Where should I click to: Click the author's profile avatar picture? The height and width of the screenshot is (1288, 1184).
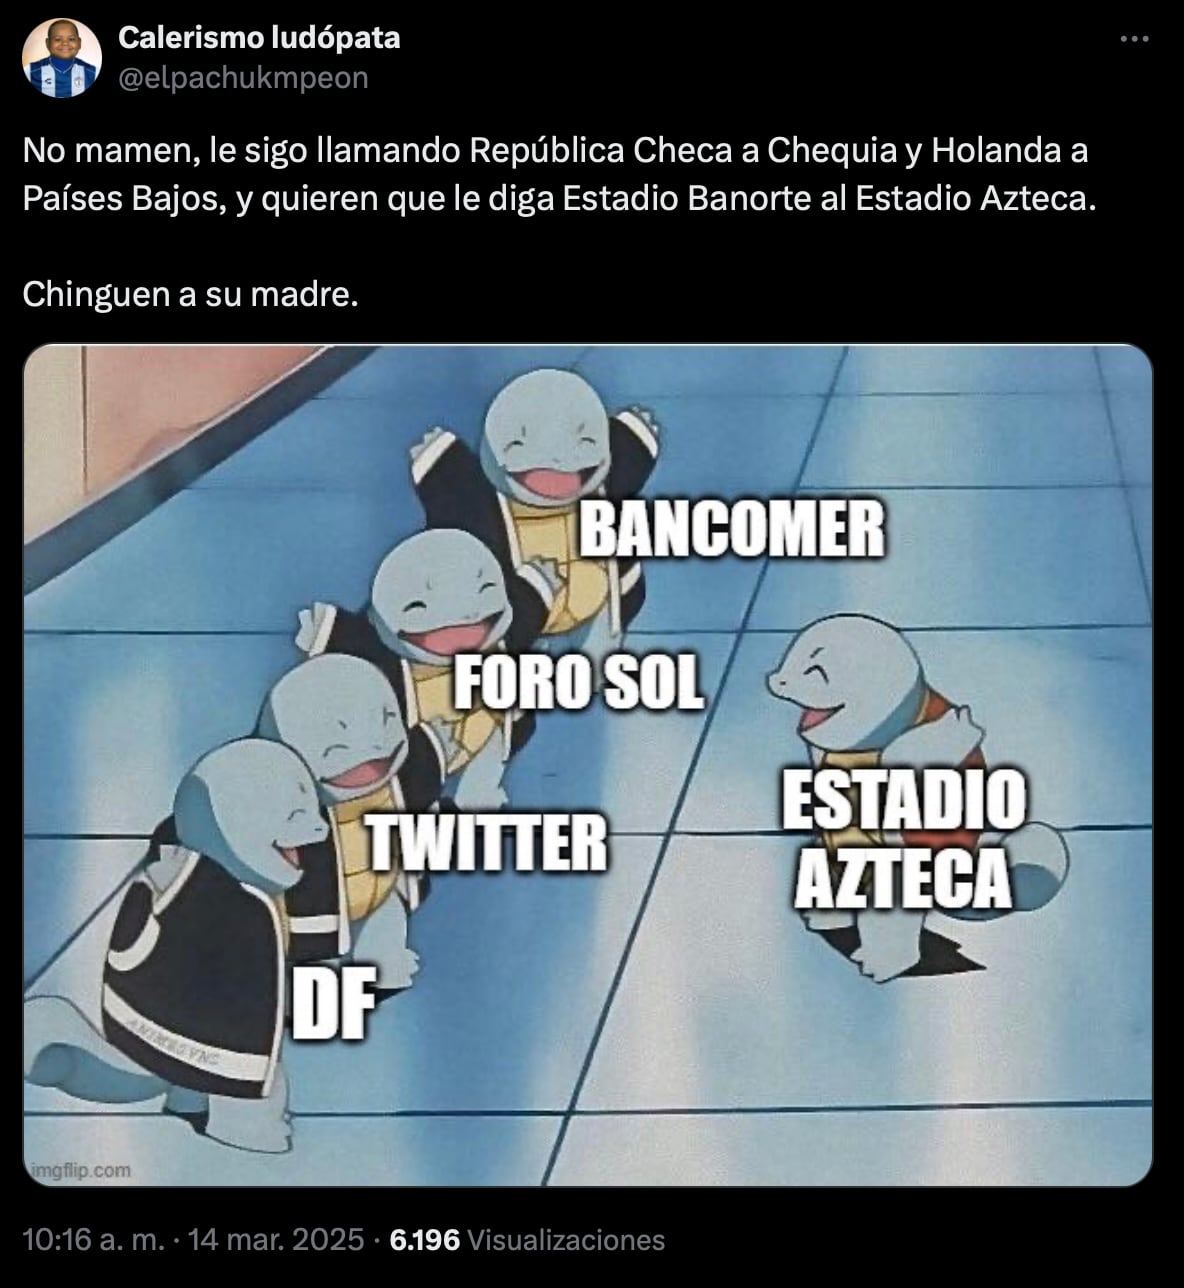point(62,58)
